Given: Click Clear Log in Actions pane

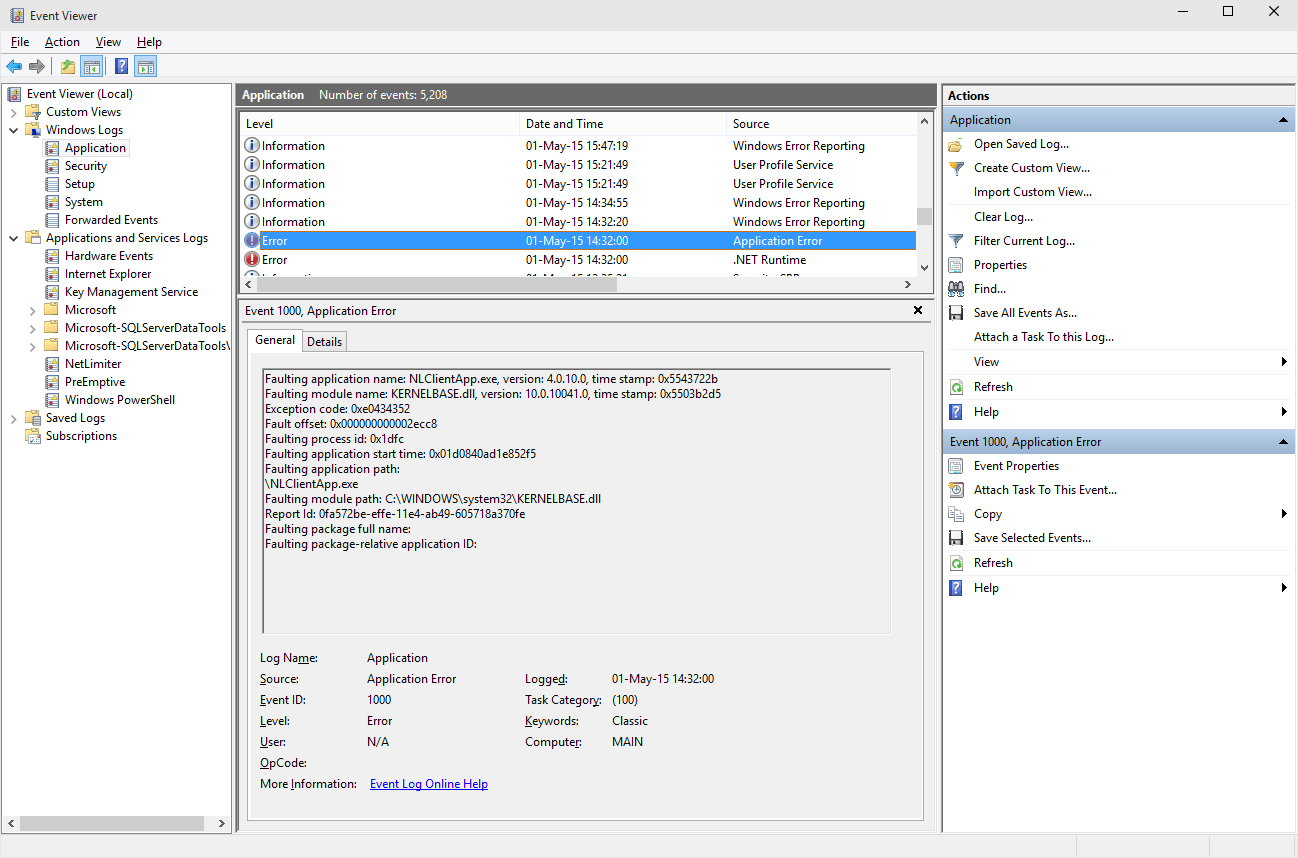Looking at the screenshot, I should tap(1003, 217).
